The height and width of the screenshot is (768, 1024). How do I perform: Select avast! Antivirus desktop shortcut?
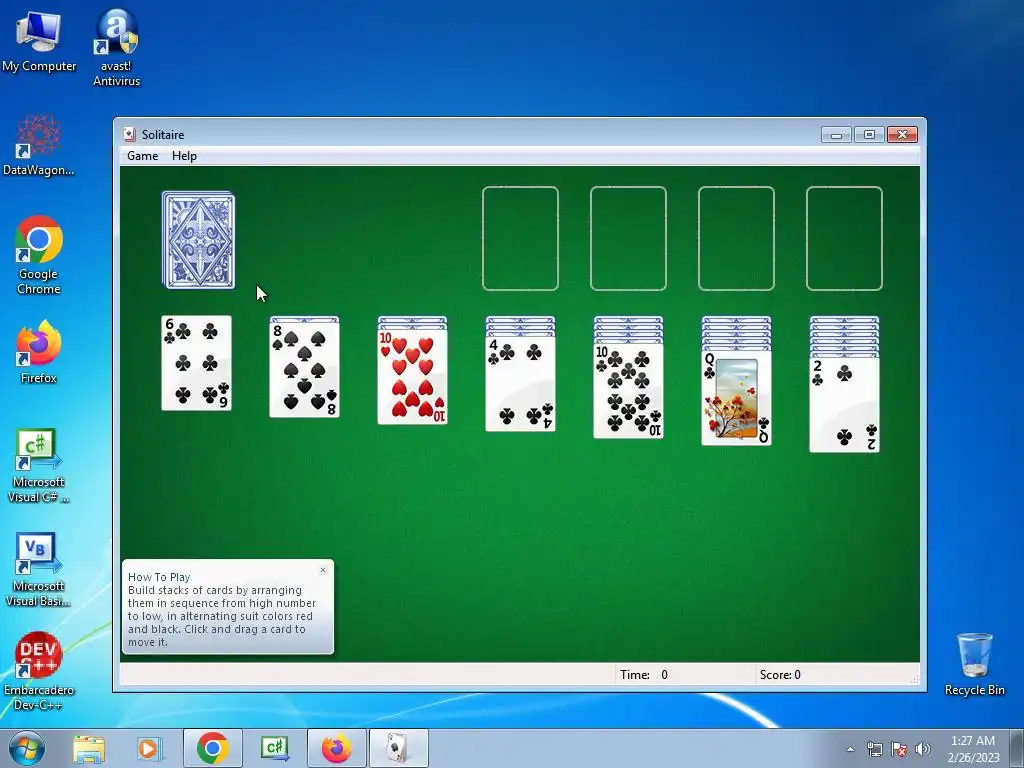pos(116,48)
